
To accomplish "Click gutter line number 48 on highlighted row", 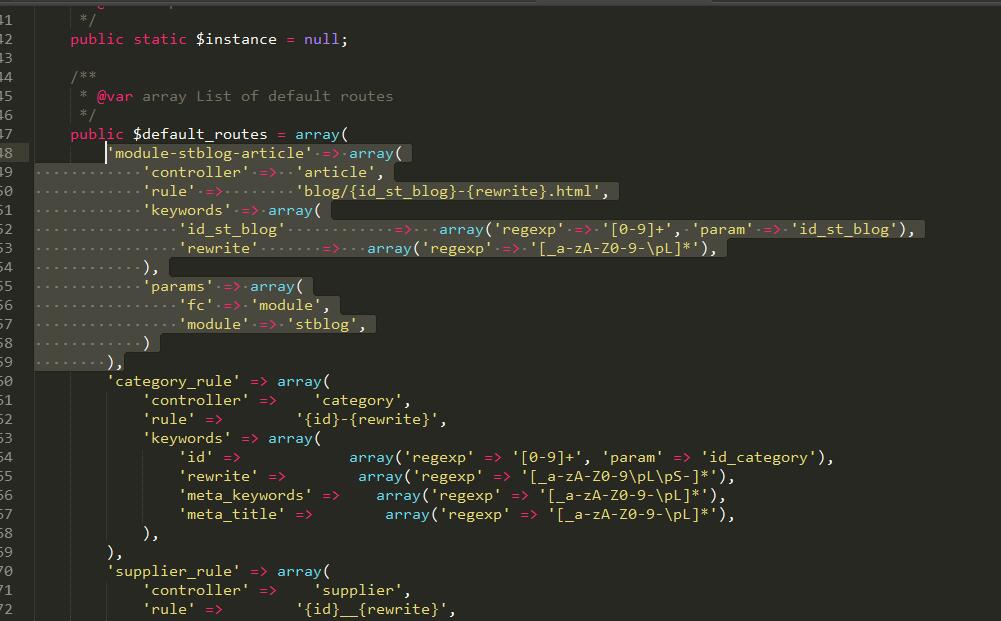I will coord(6,153).
